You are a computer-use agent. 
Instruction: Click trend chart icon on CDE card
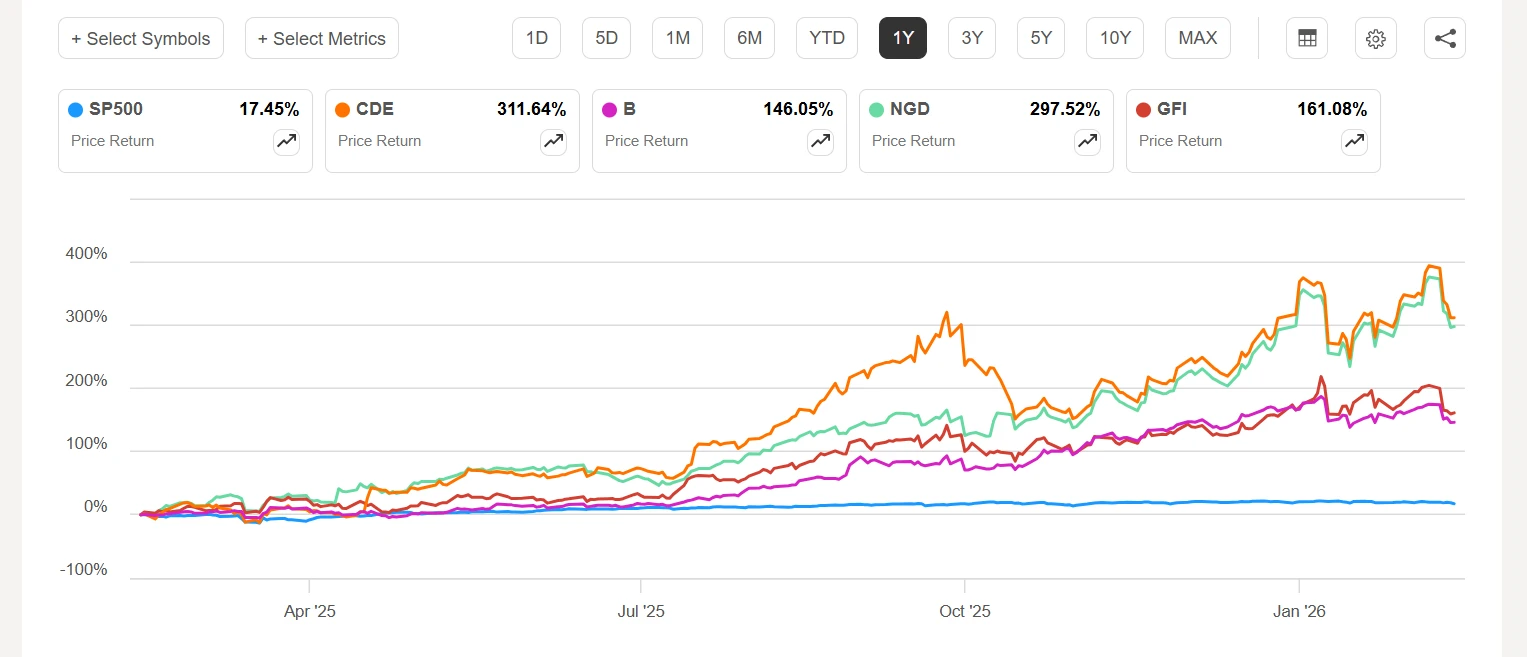pos(554,142)
